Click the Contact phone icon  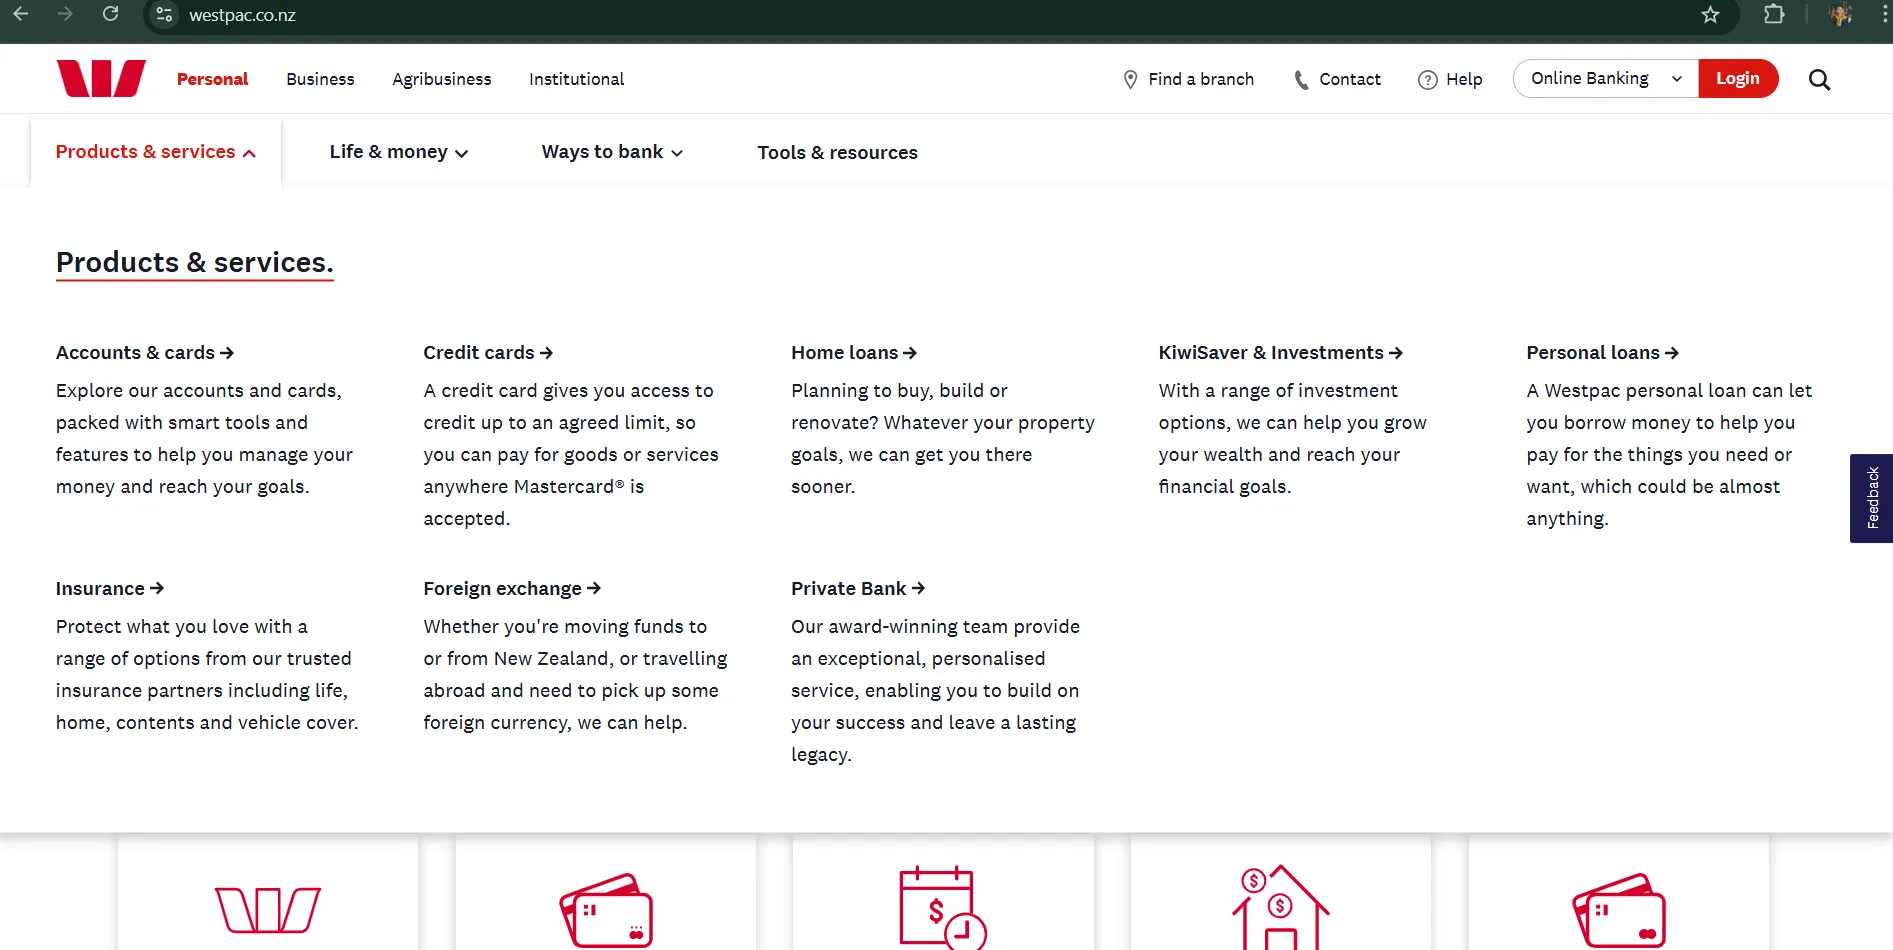click(1301, 80)
